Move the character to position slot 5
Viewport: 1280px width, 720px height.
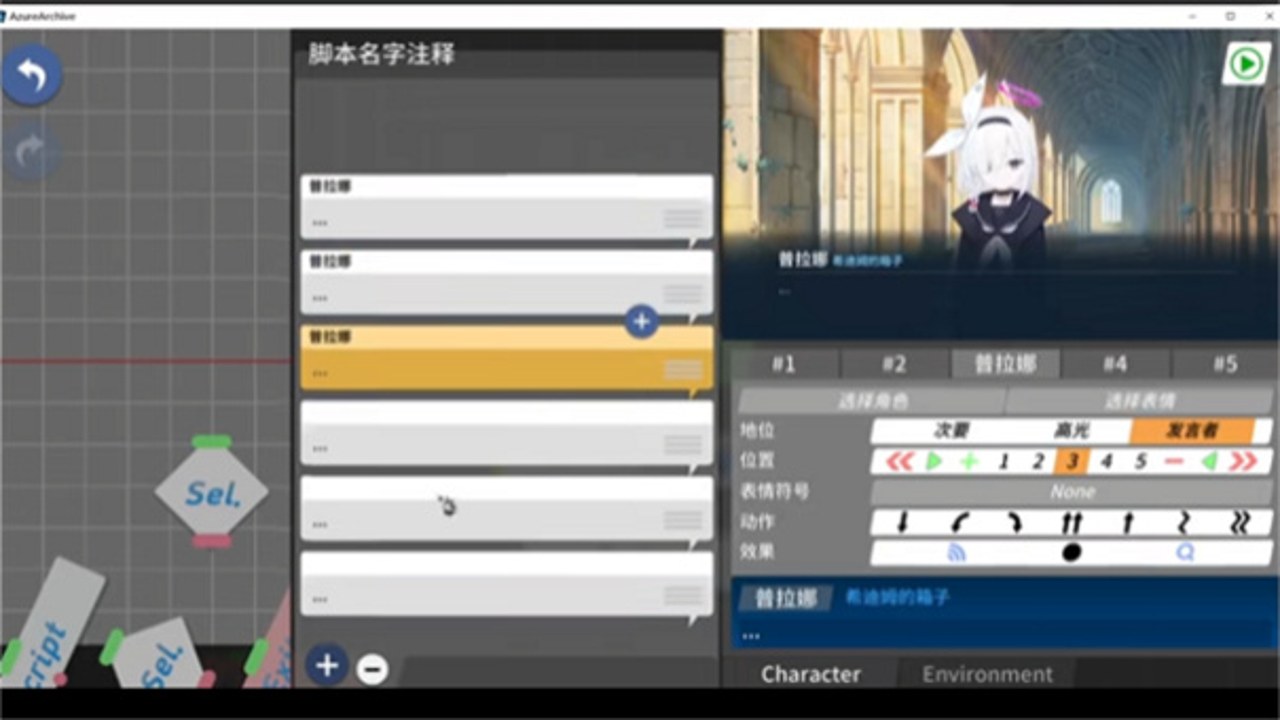[1140, 462]
